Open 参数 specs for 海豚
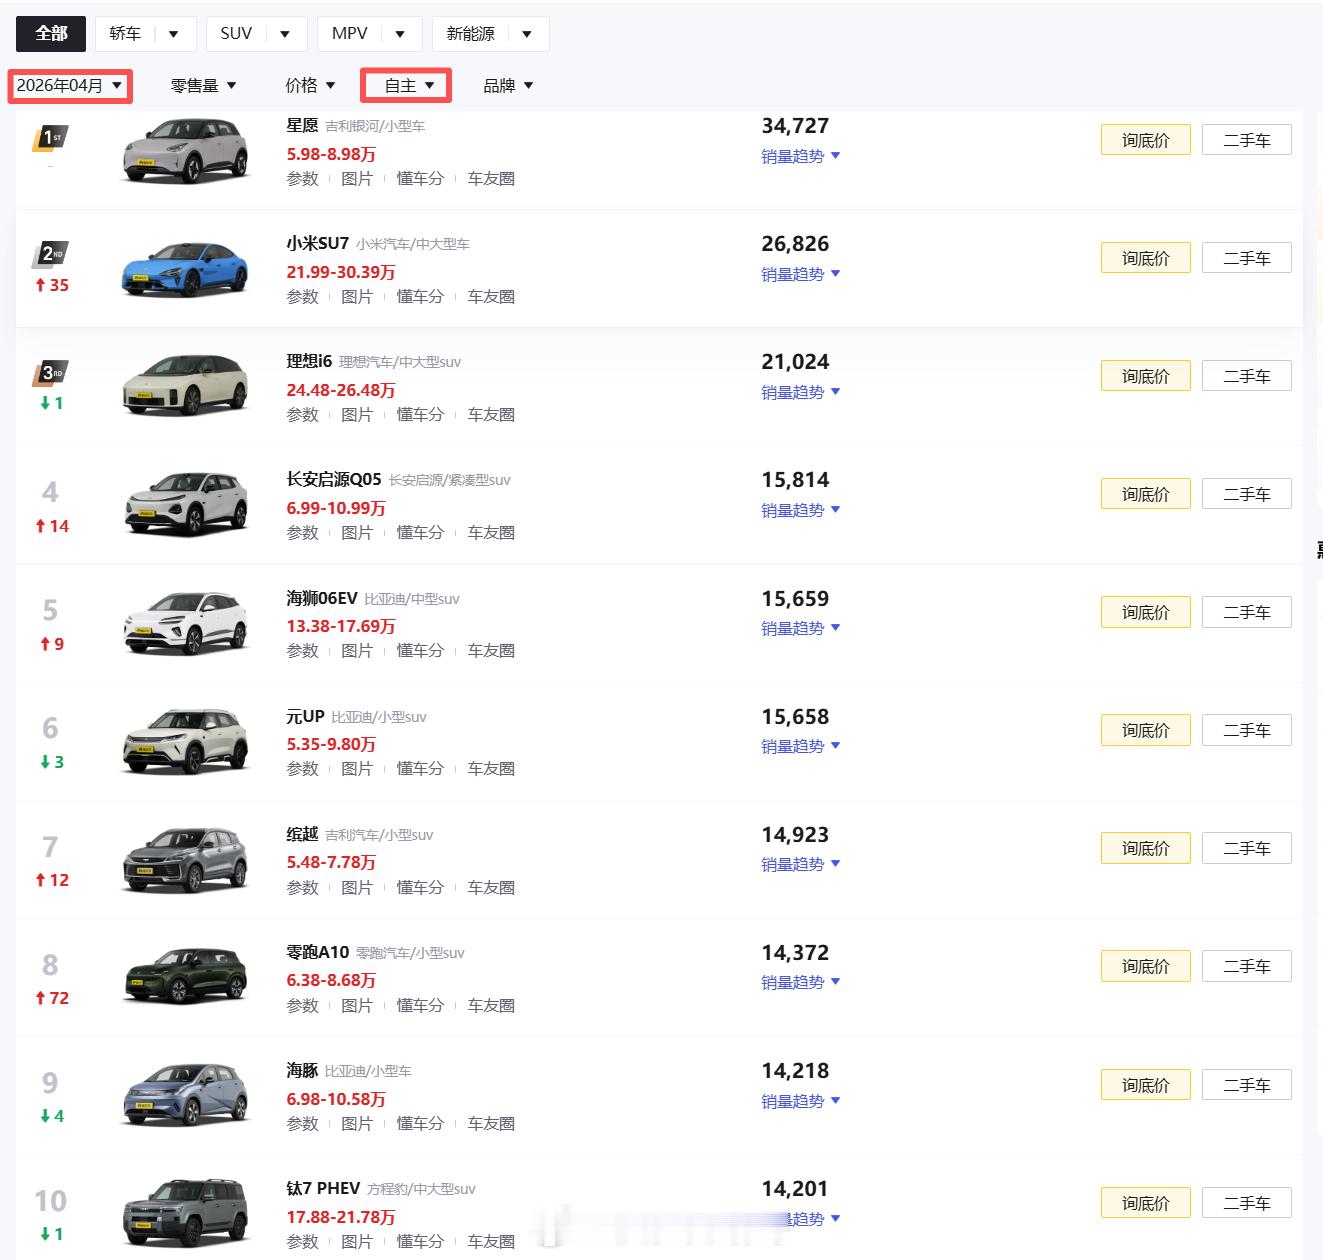This screenshot has width=1323, height=1260. point(302,1124)
